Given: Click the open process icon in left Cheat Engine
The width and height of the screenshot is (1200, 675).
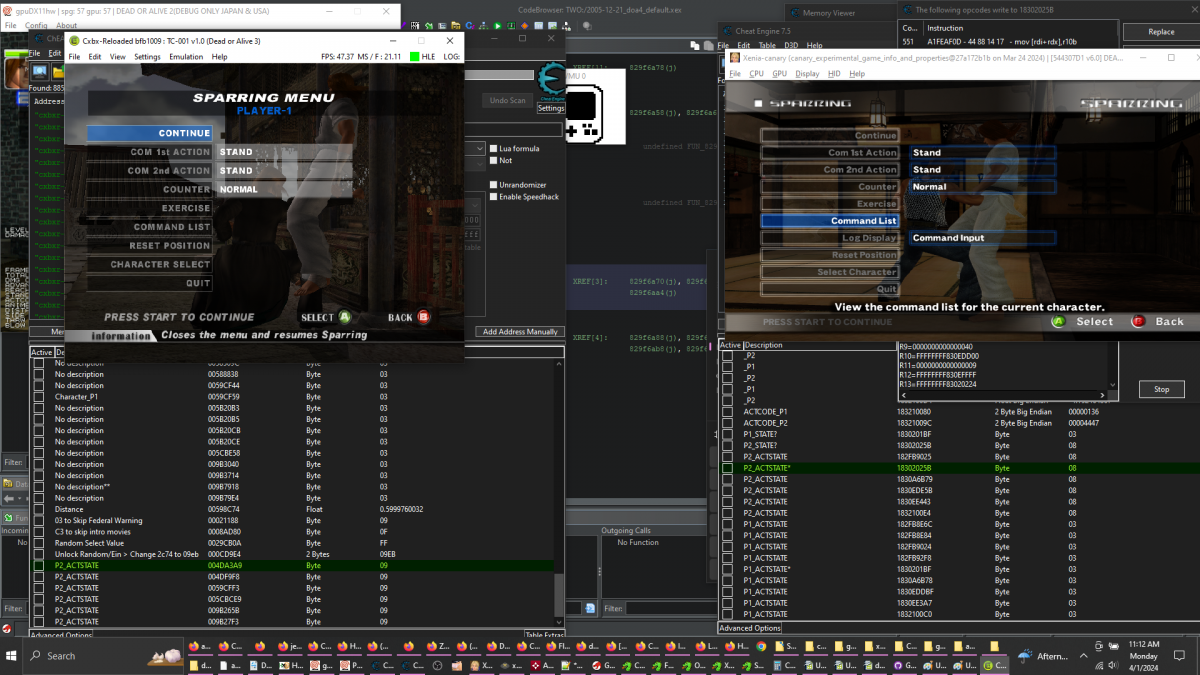Looking at the screenshot, I should (40, 71).
